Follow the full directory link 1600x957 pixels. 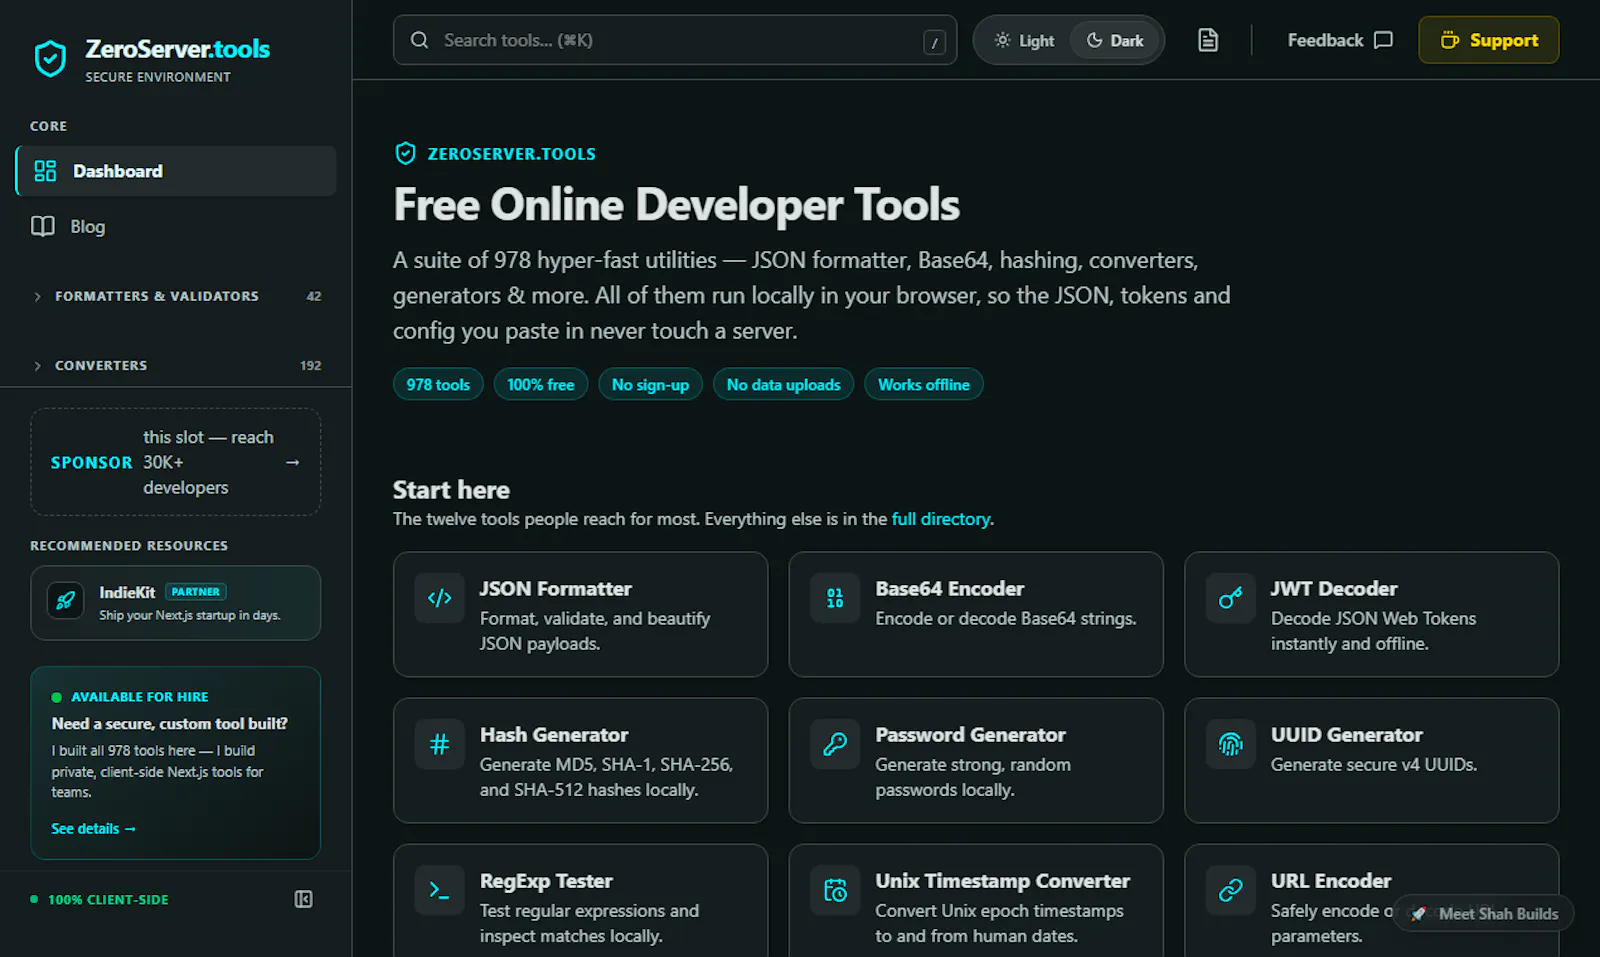pos(941,519)
